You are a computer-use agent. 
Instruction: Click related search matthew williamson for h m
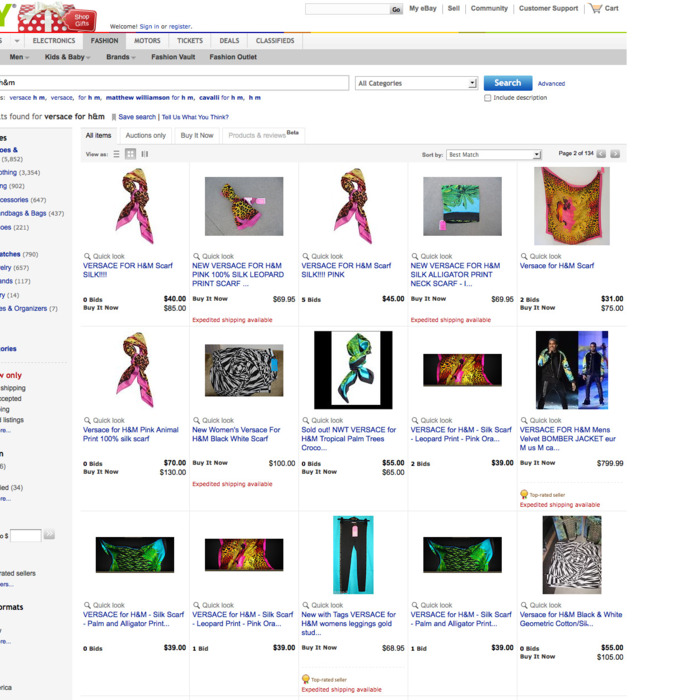tap(150, 97)
